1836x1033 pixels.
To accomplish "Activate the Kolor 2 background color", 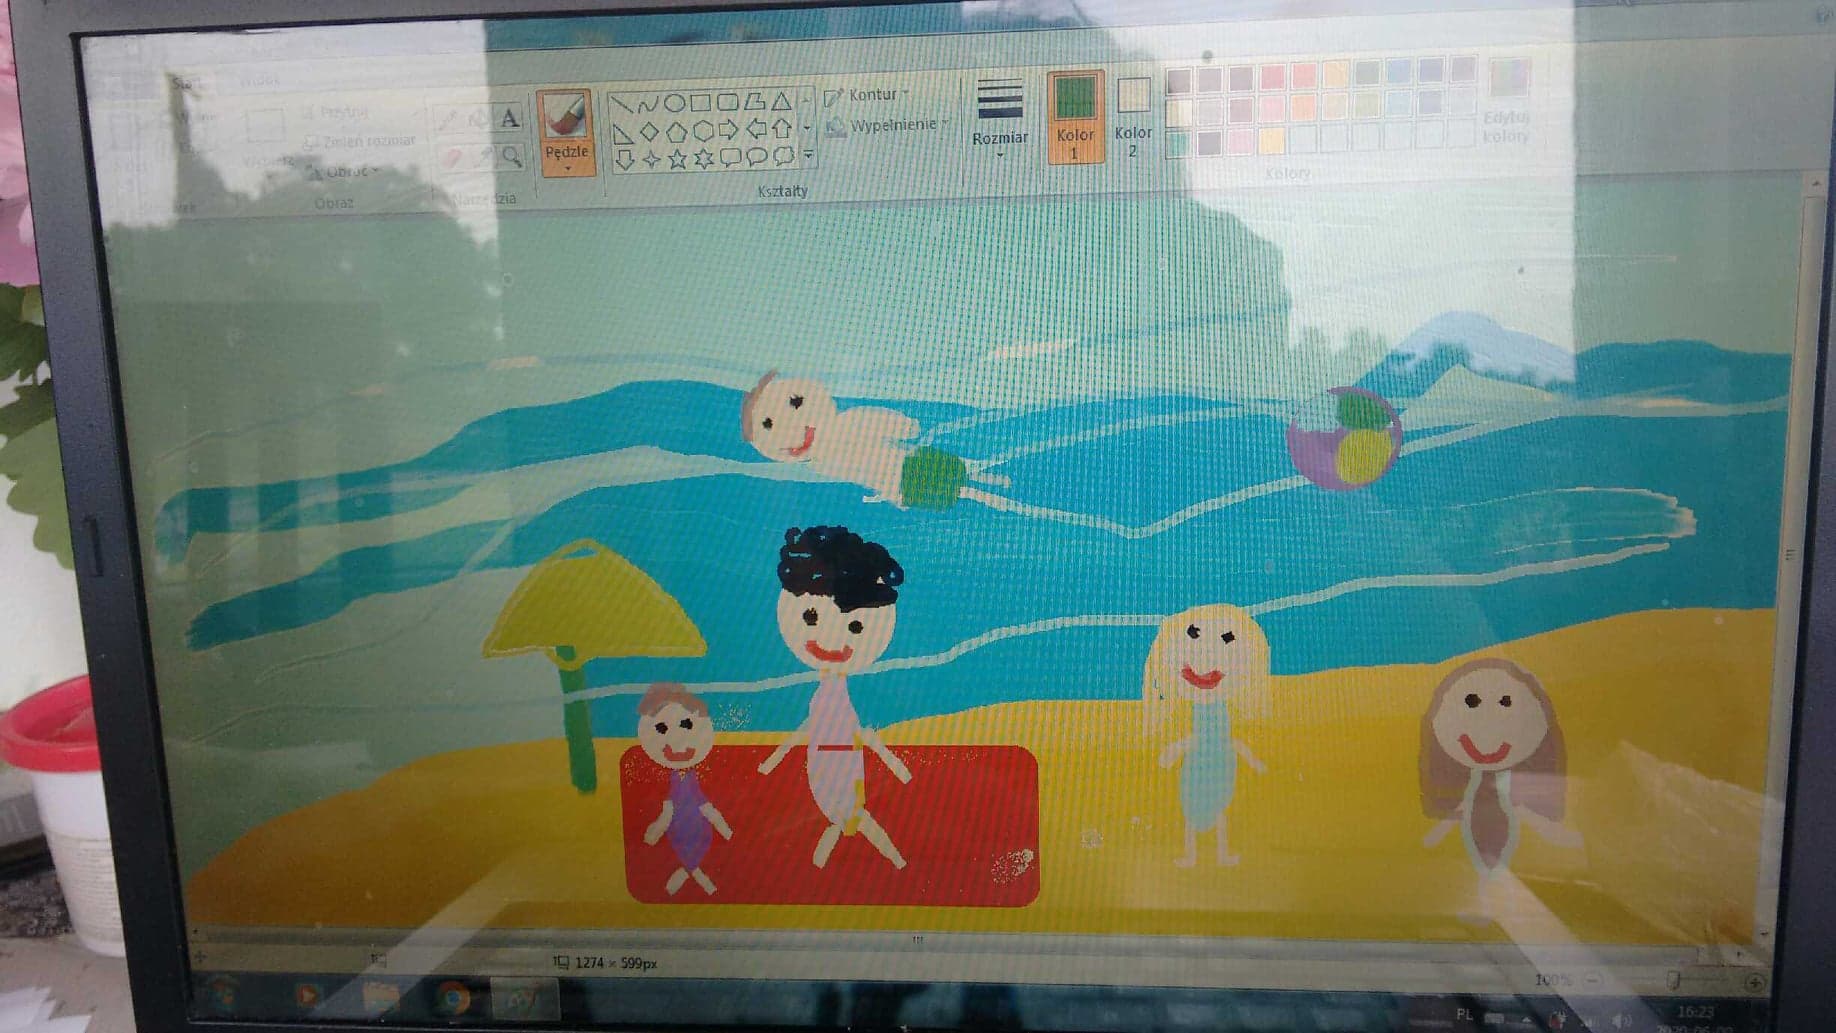I will [1133, 117].
